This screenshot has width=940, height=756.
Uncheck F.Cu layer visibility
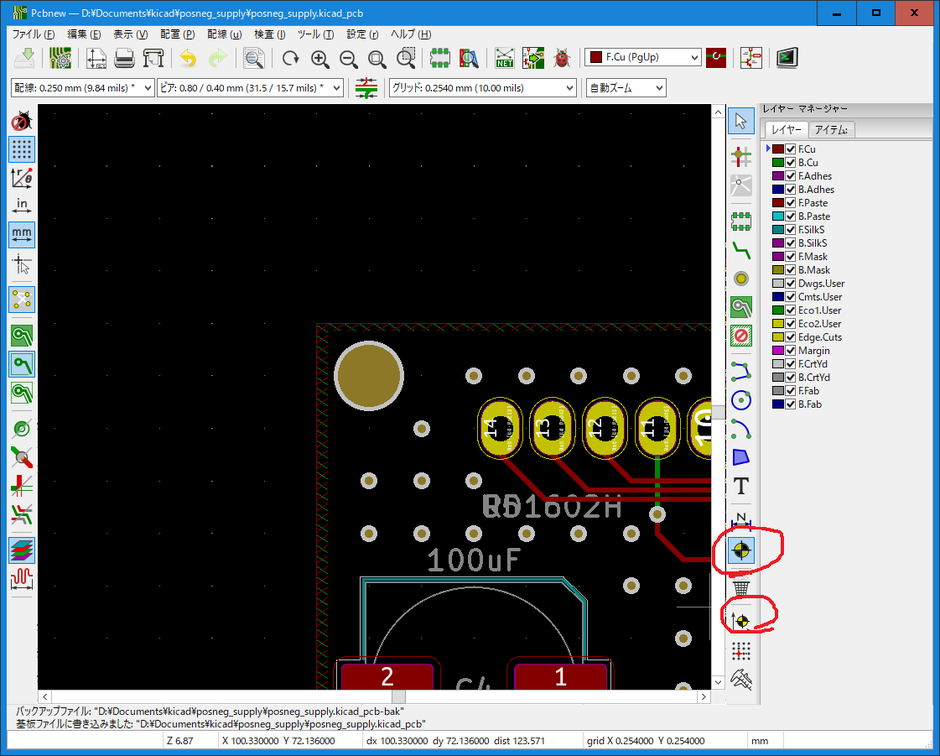click(x=791, y=149)
